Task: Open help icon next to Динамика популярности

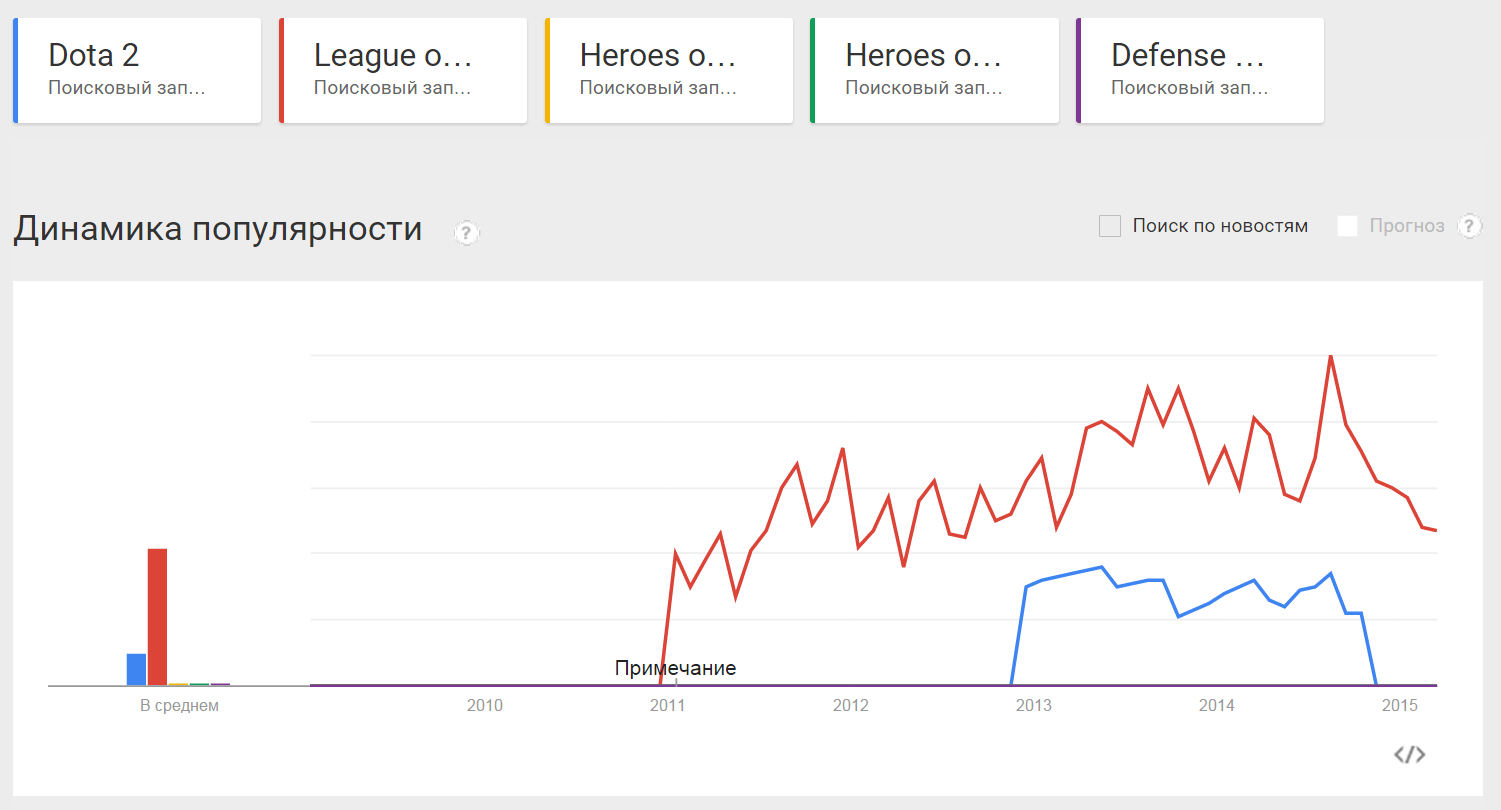Action: click(x=467, y=233)
